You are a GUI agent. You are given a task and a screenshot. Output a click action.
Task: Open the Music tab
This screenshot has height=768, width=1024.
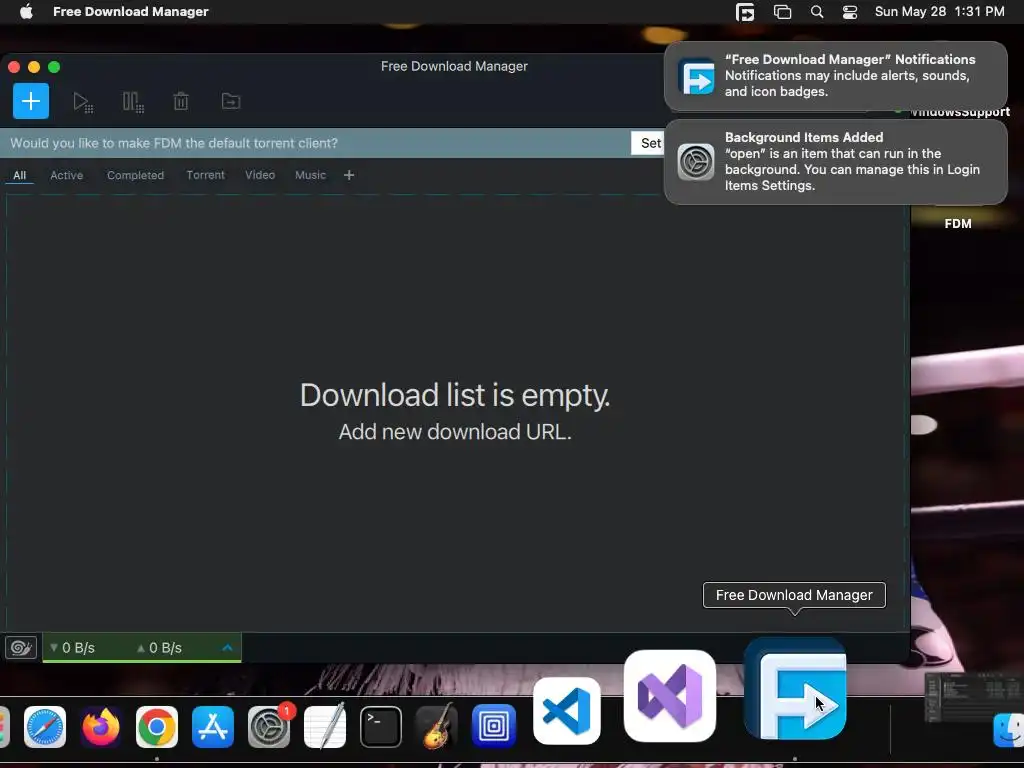(x=310, y=175)
